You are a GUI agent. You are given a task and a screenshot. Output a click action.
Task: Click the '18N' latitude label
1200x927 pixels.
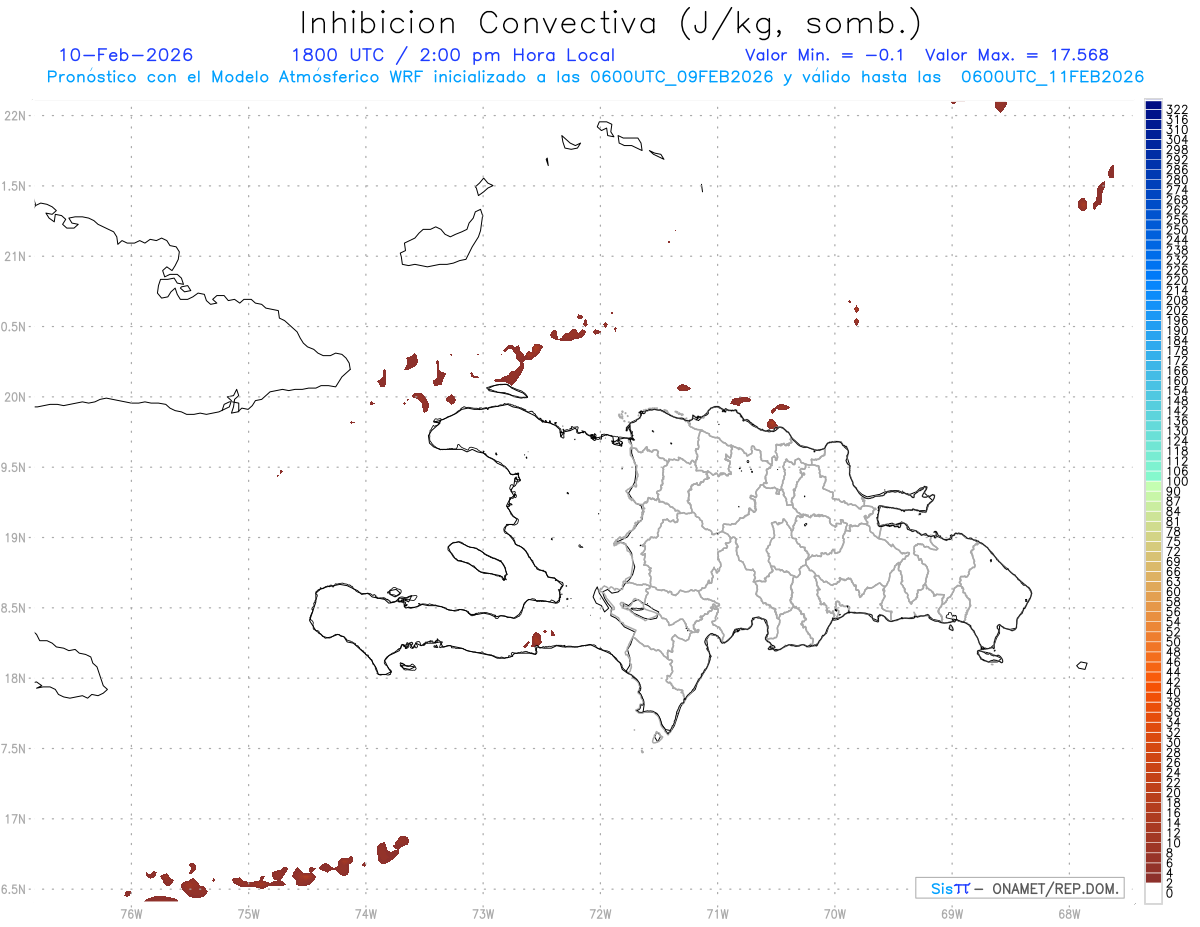tap(15, 678)
